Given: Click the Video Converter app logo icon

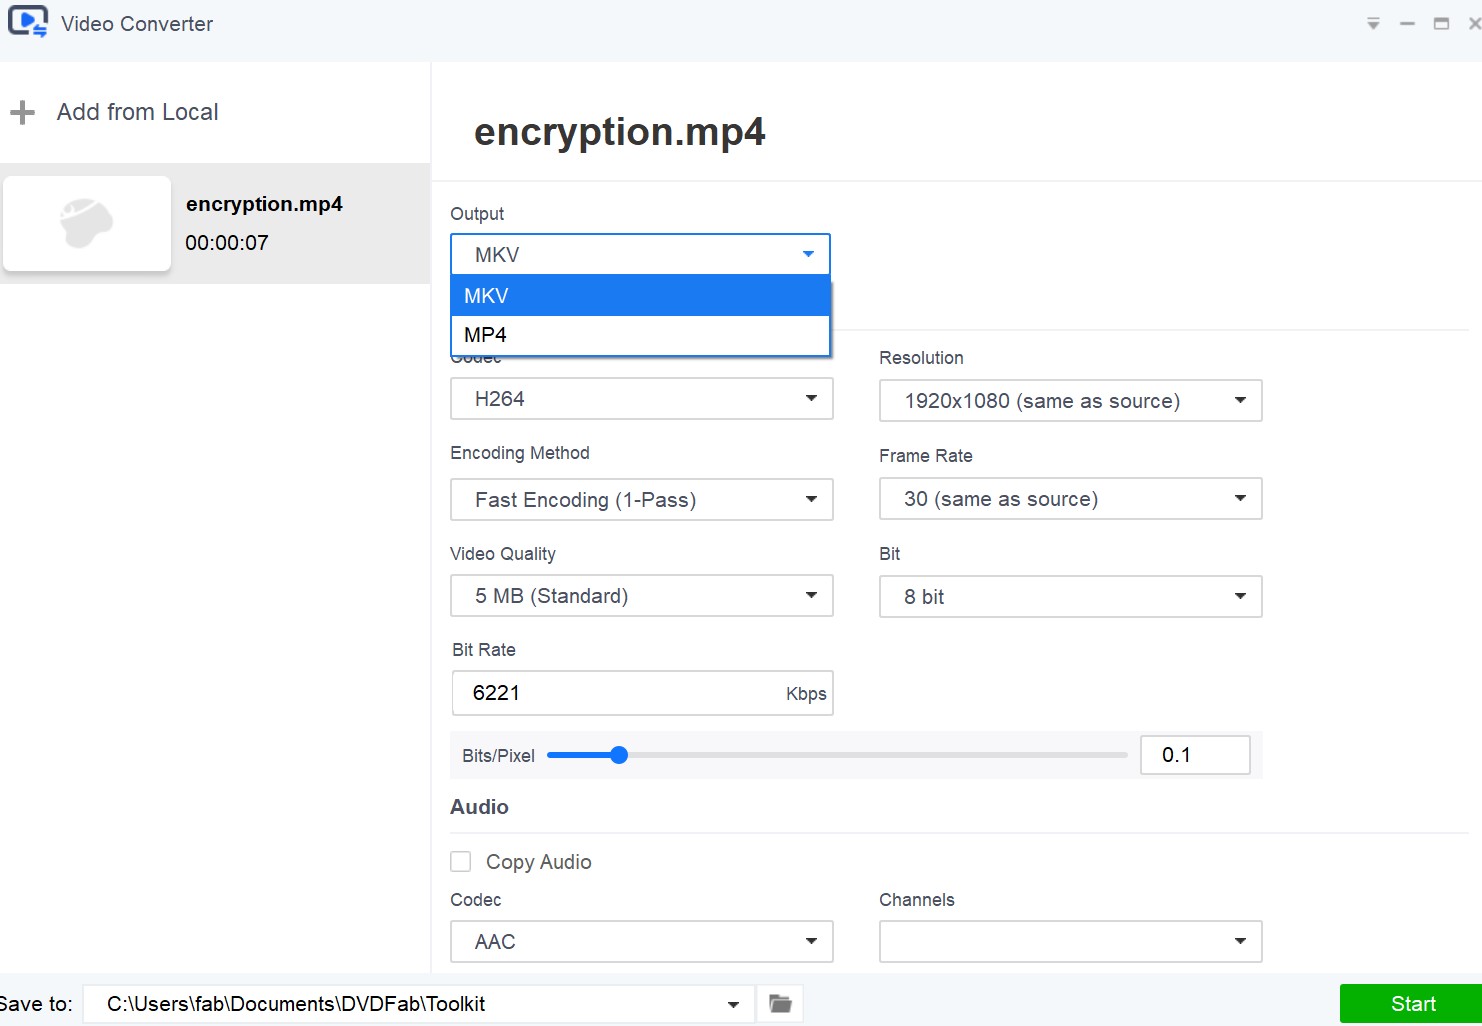Looking at the screenshot, I should (x=28, y=22).
